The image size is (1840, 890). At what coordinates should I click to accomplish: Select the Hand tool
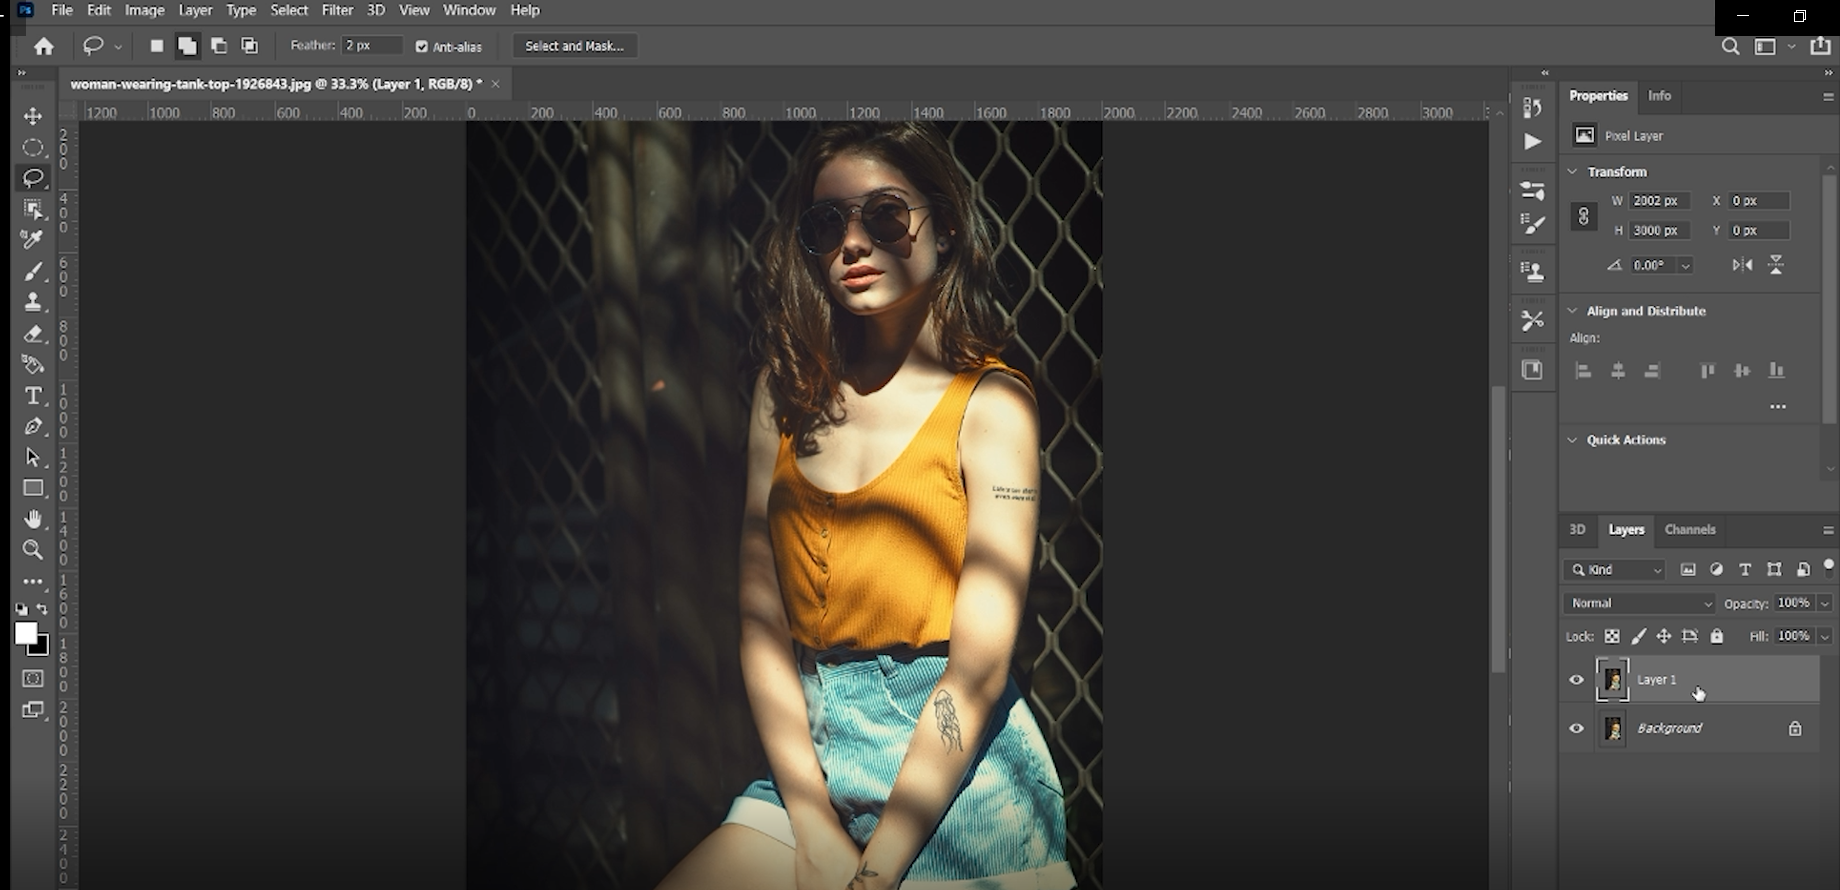33,519
